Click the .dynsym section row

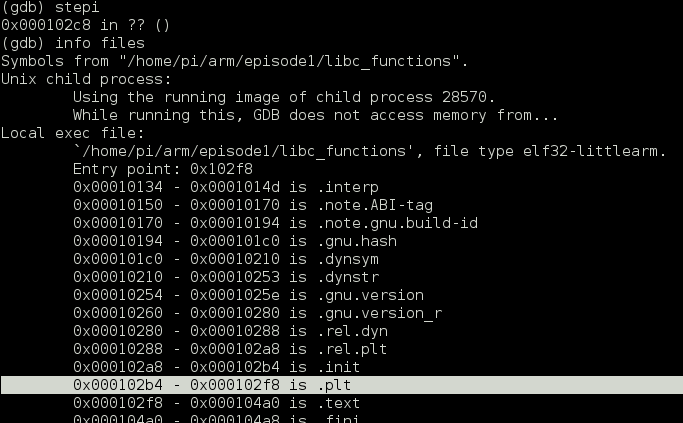point(226,259)
